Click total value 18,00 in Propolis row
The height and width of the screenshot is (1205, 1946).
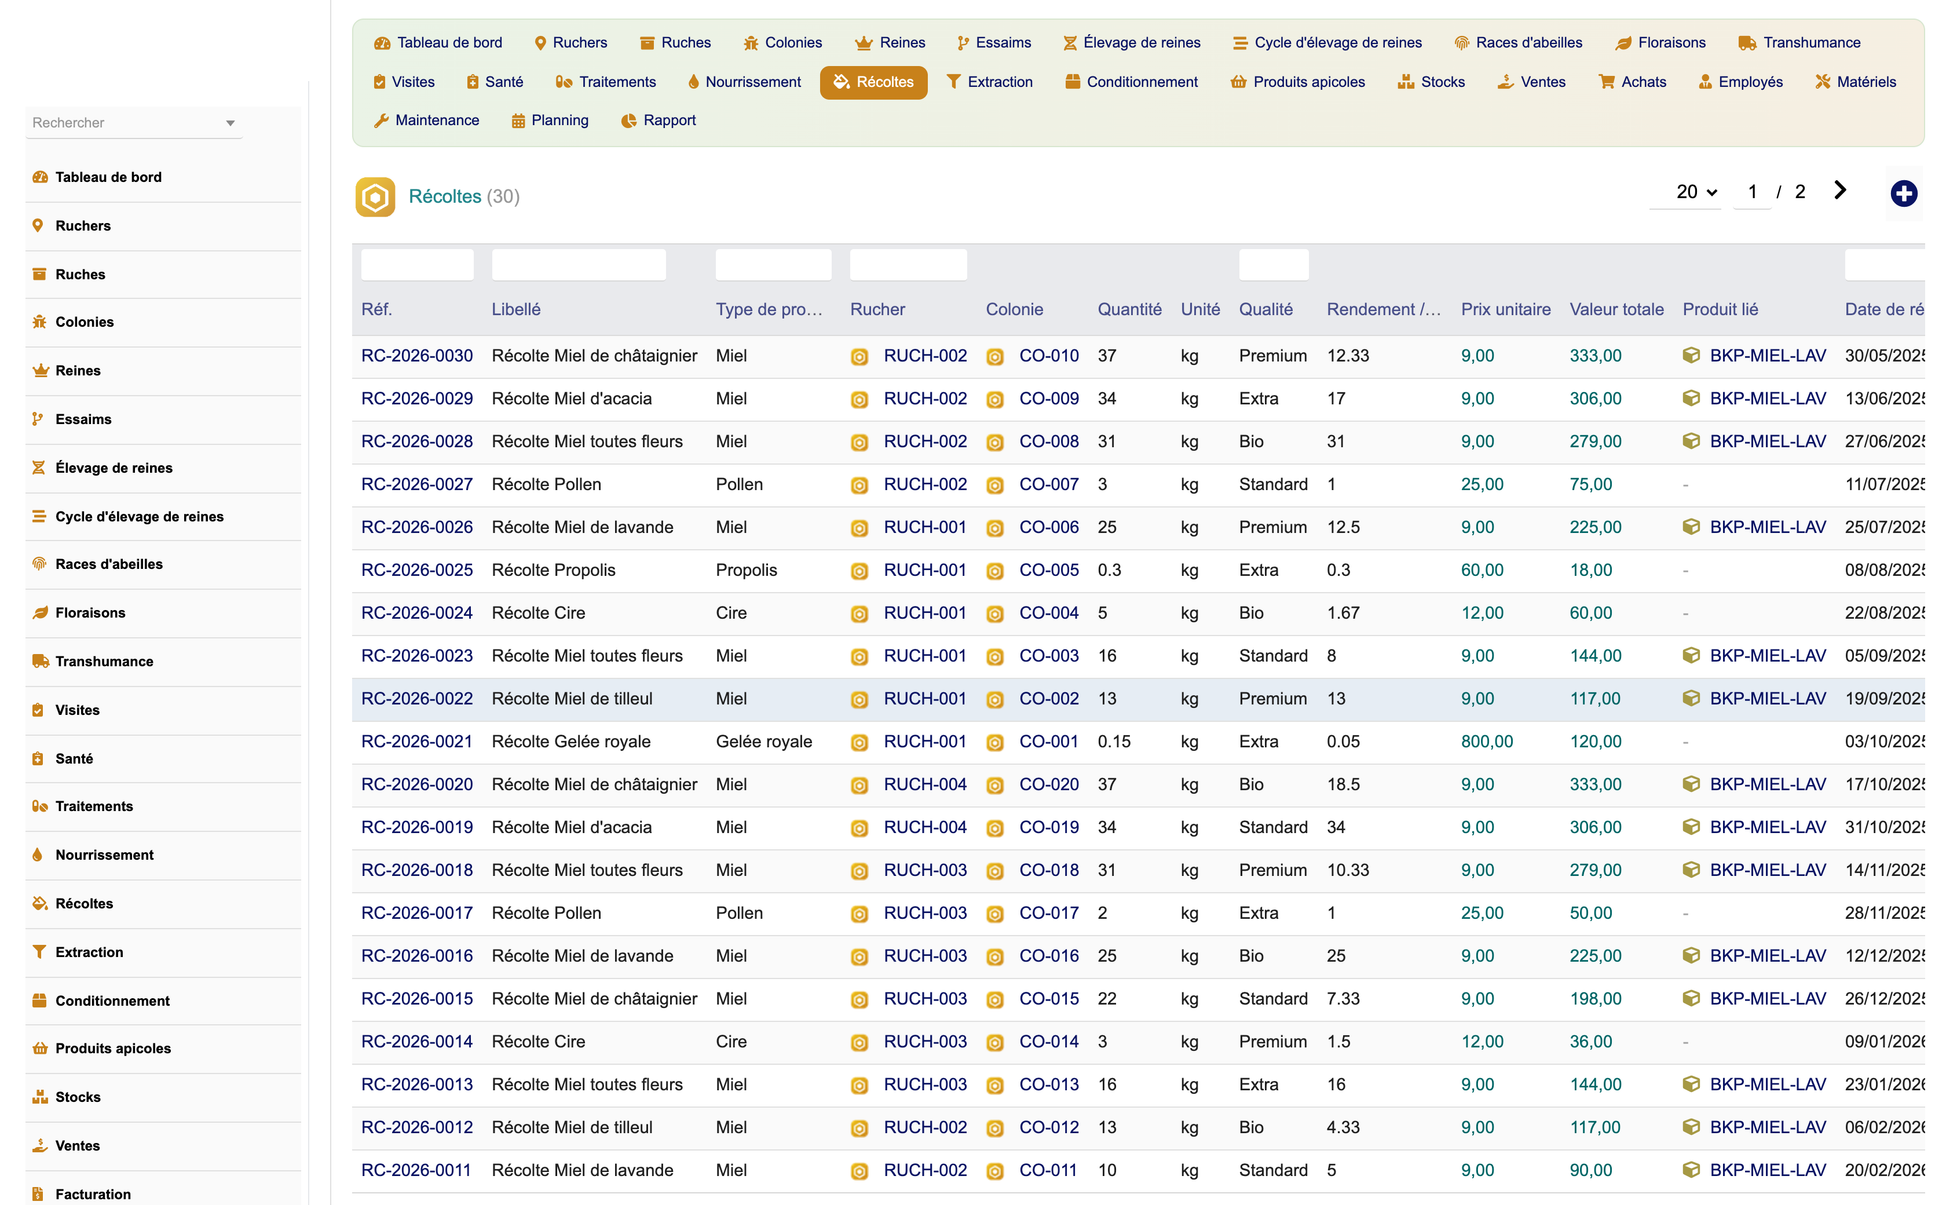[1590, 571]
